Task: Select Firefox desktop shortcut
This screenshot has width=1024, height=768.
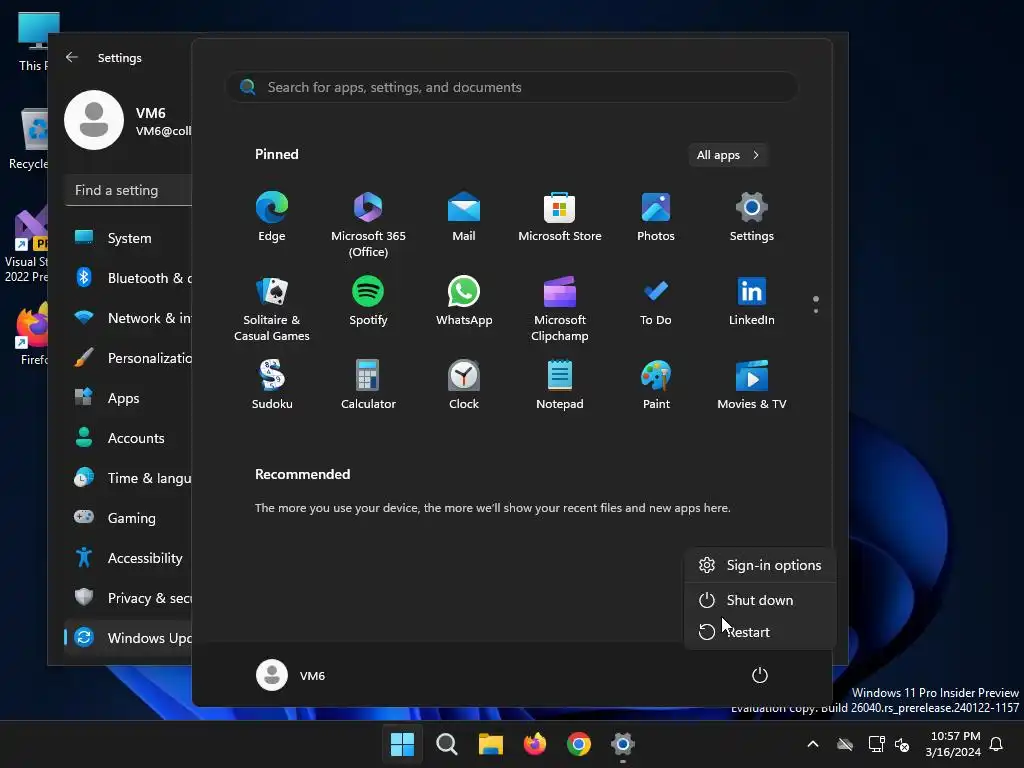Action: tap(33, 334)
